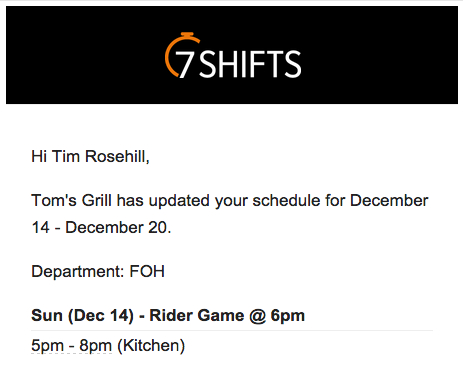Click the 5pm start time text
This screenshot has height=377, width=463.
[x=47, y=345]
